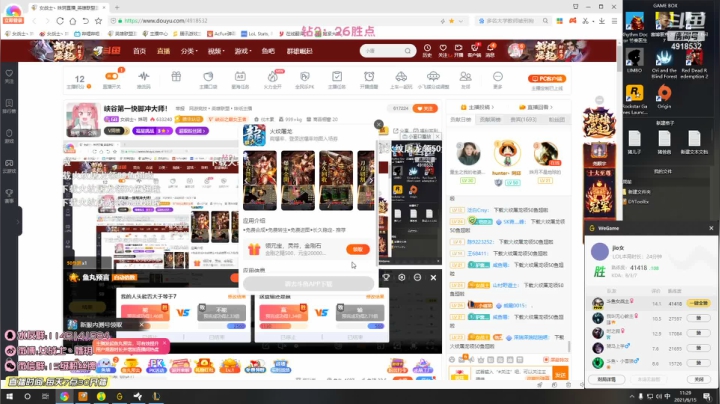
Task: Click the grey download bar in game popup
Action: (308, 284)
